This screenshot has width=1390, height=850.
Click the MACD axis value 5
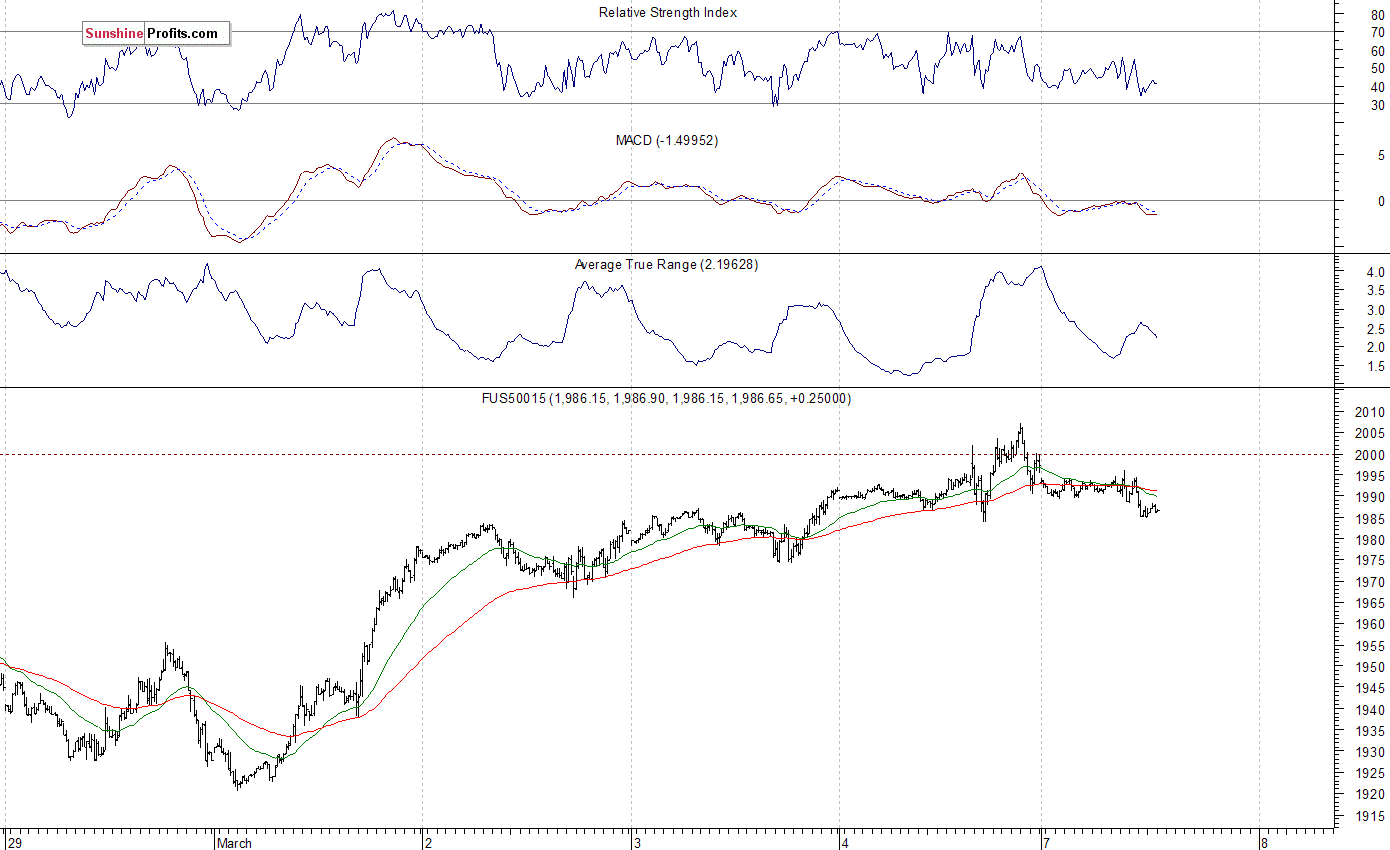(x=1381, y=156)
